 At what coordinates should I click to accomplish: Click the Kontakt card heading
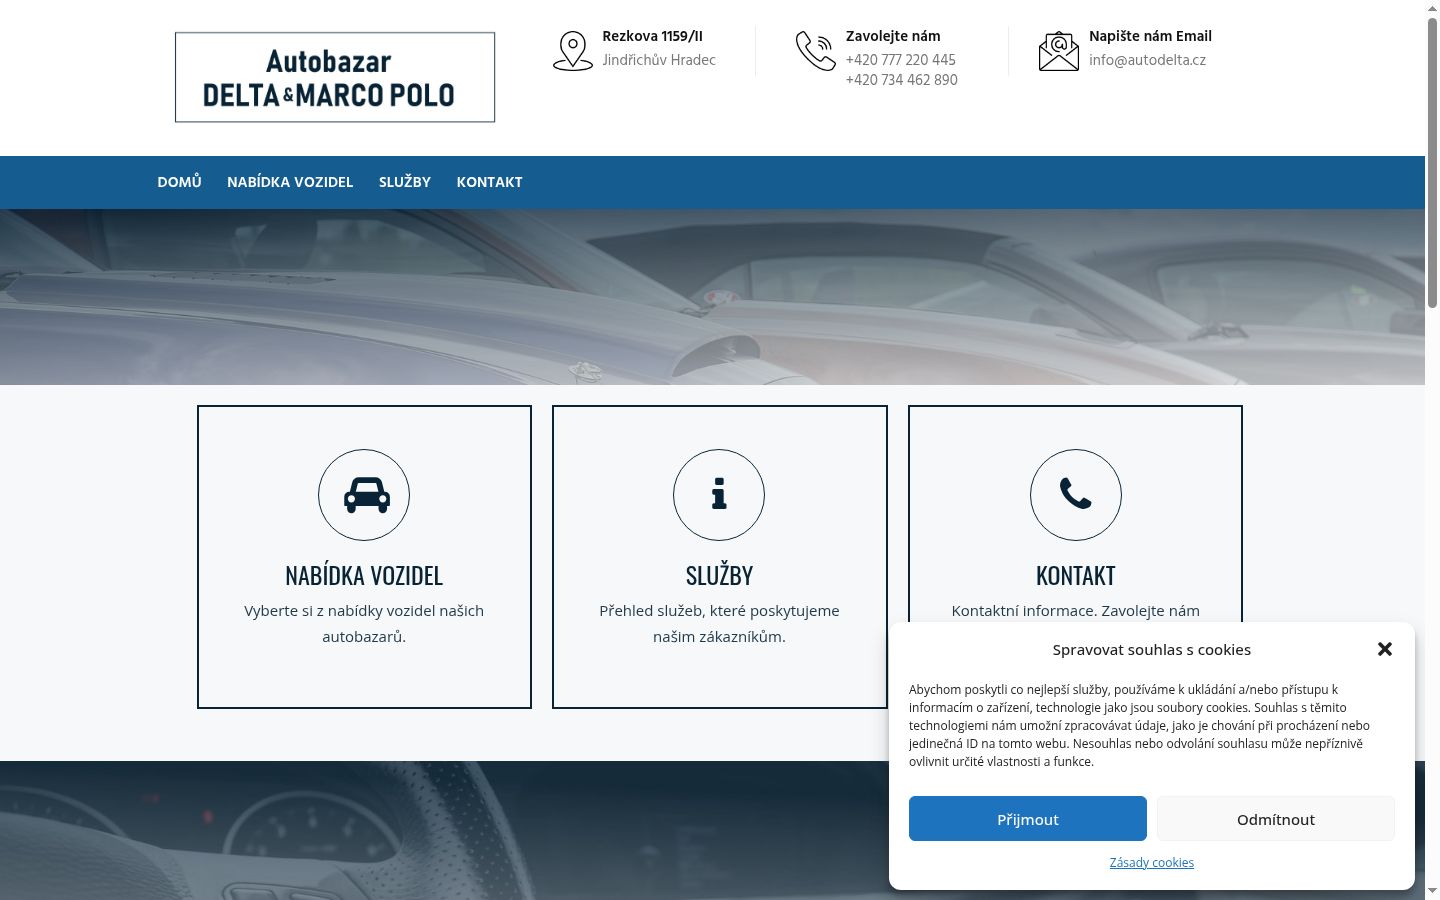(1076, 575)
